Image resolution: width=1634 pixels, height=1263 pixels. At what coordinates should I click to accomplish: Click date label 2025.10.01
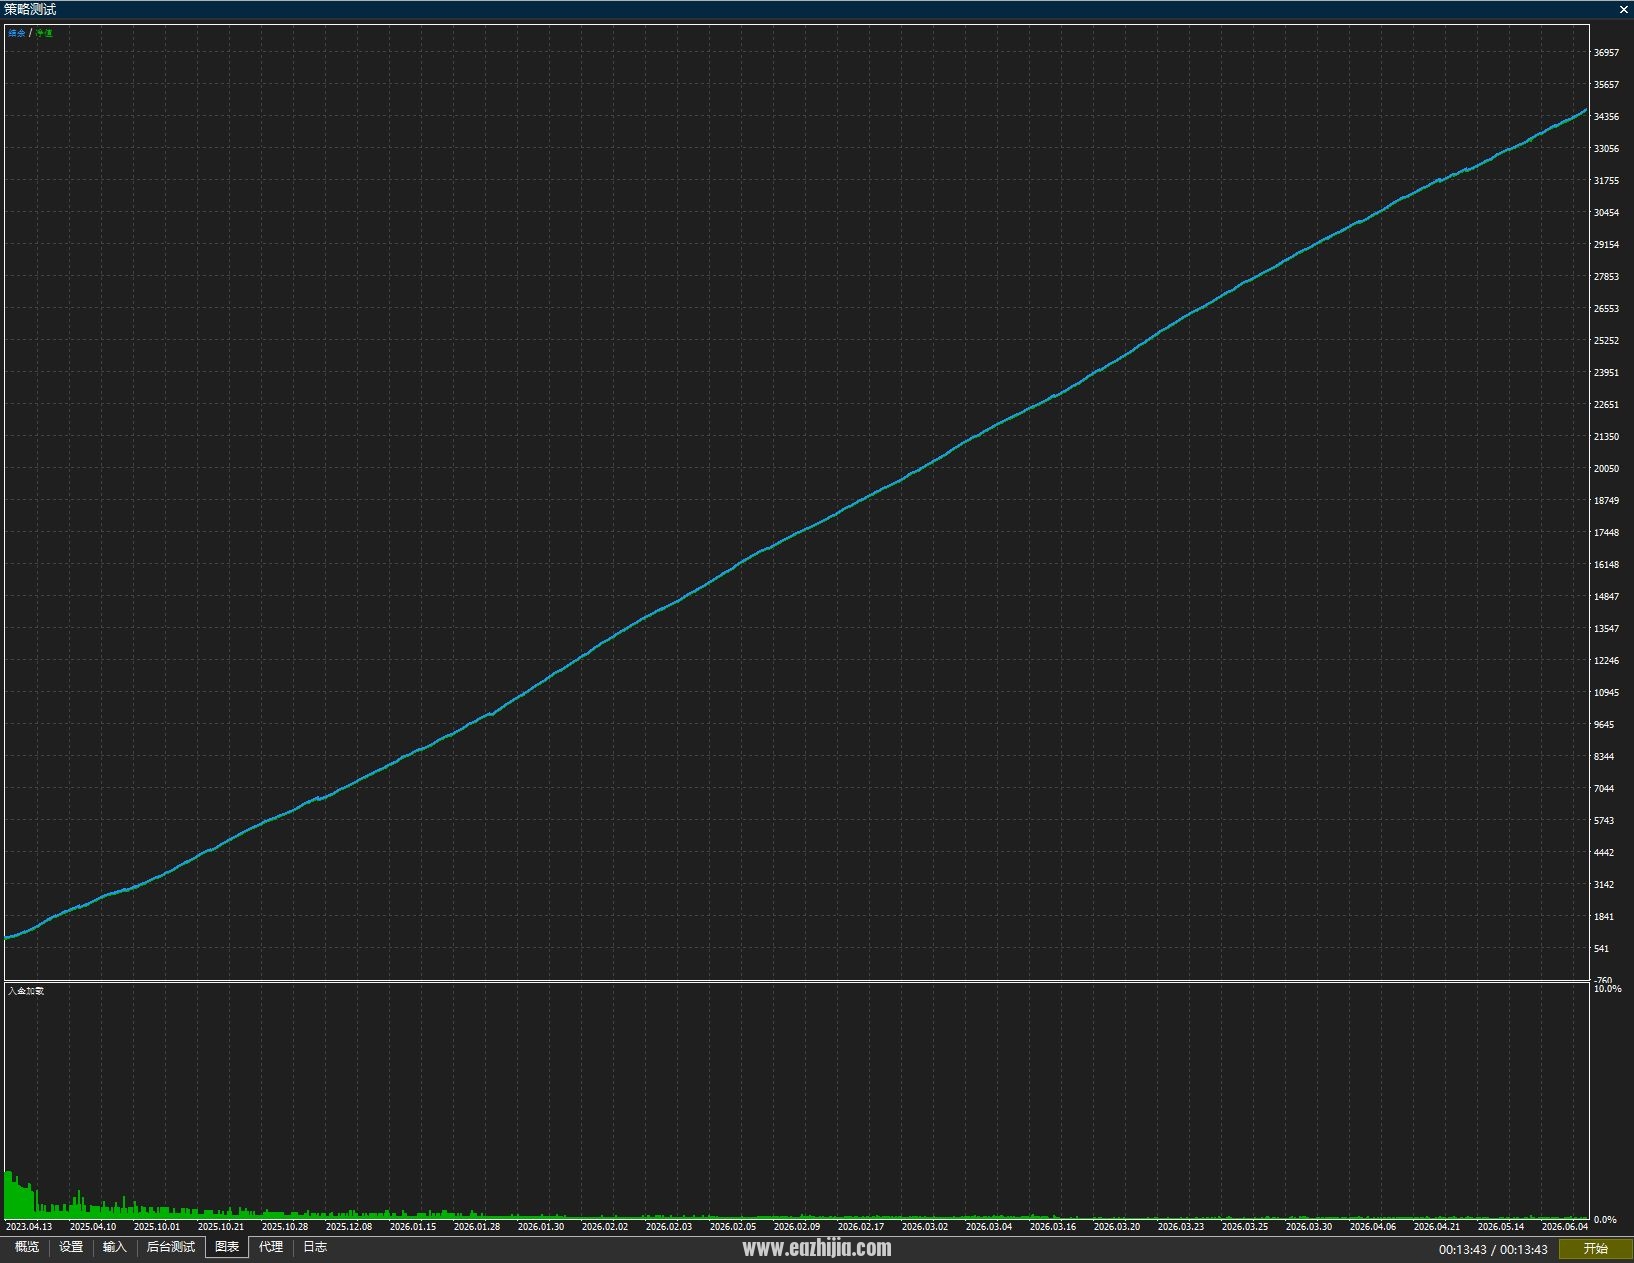[157, 1226]
